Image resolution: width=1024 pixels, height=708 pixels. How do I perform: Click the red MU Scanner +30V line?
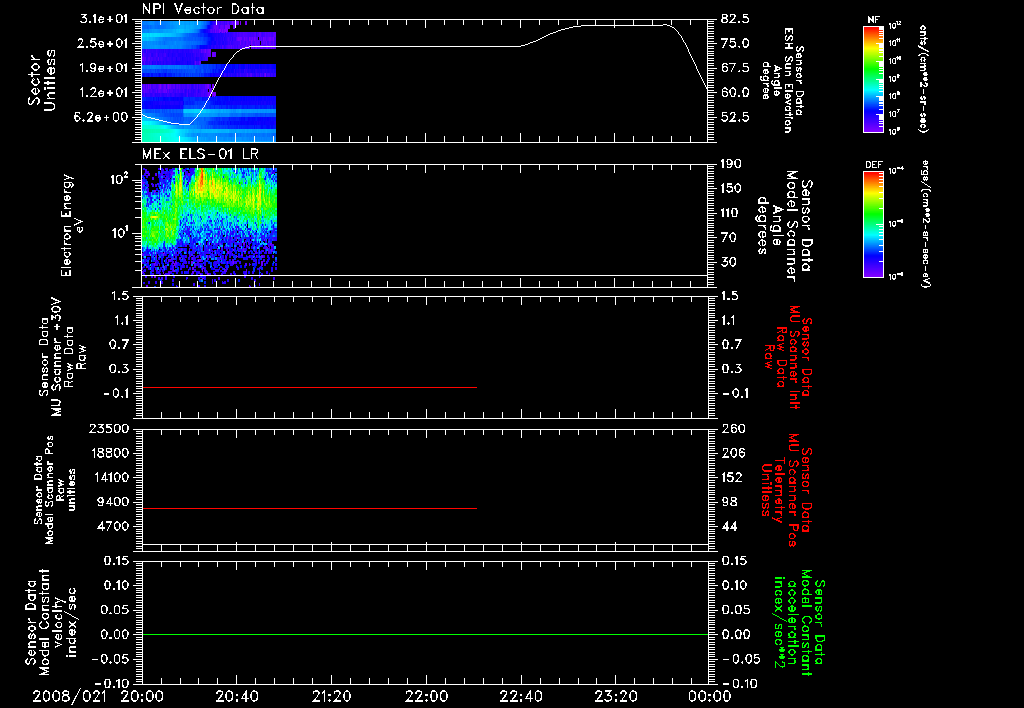310,387
